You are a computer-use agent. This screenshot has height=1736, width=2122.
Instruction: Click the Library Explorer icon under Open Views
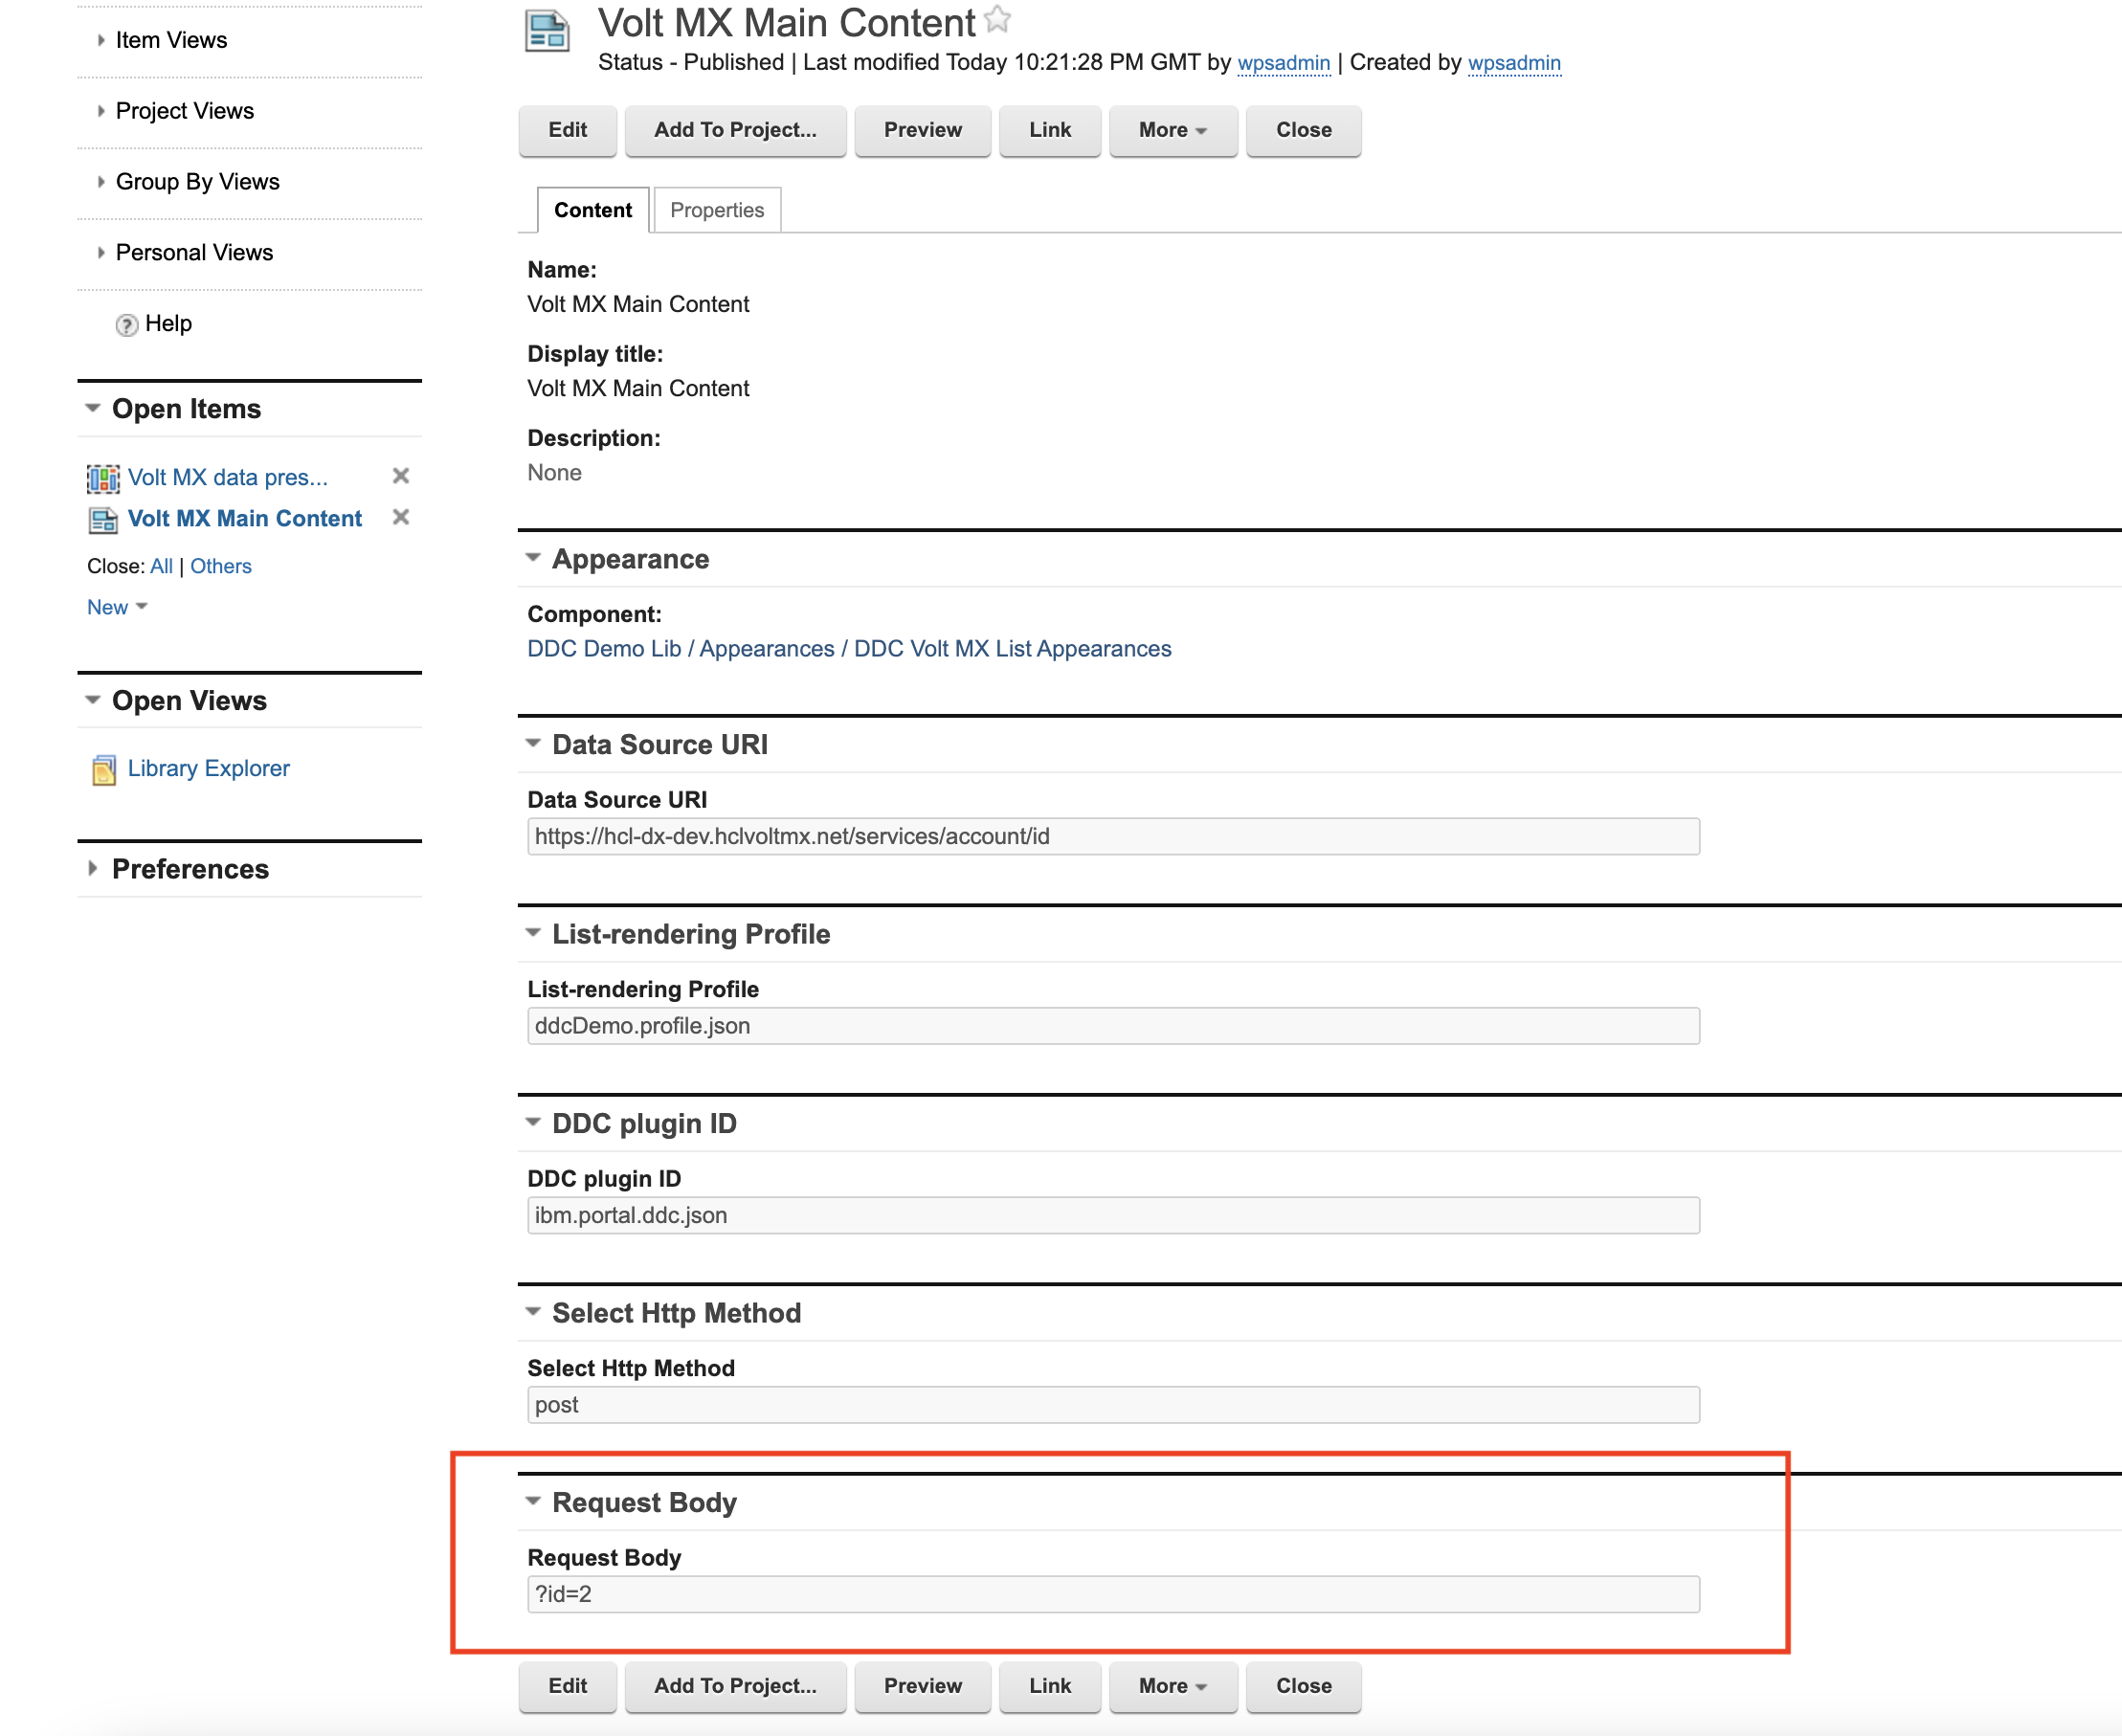103,768
